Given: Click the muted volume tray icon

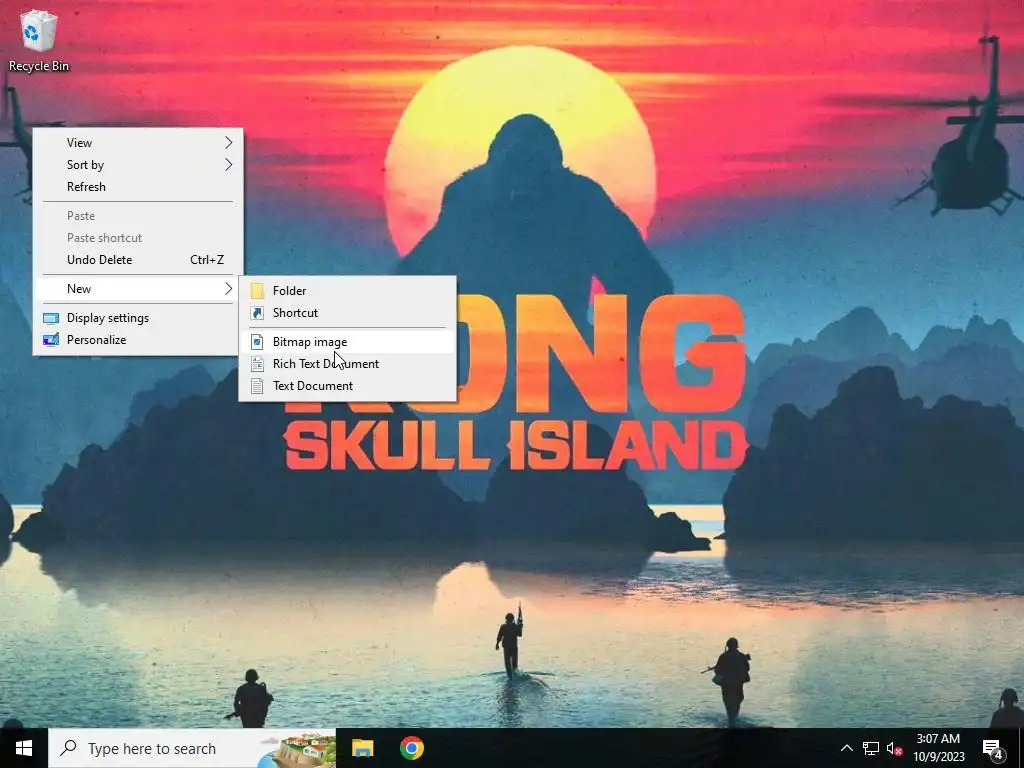Looking at the screenshot, I should point(894,748).
